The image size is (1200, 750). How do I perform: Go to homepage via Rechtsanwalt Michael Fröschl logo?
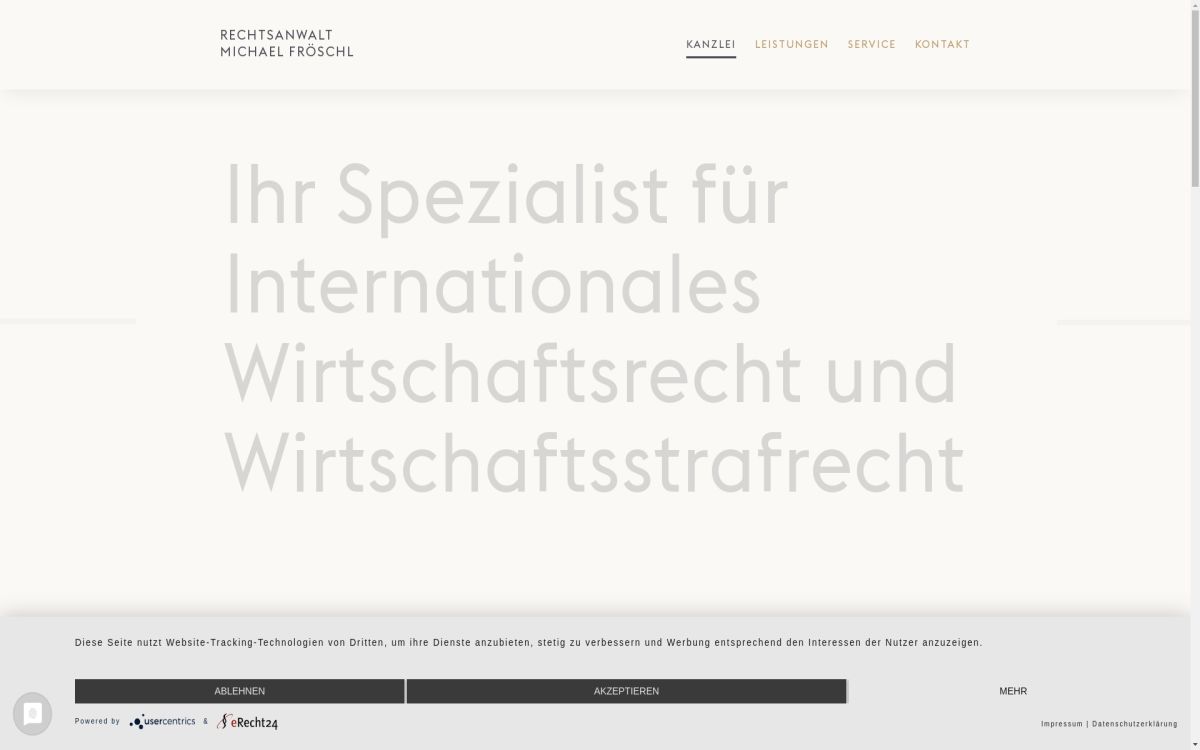tap(287, 43)
